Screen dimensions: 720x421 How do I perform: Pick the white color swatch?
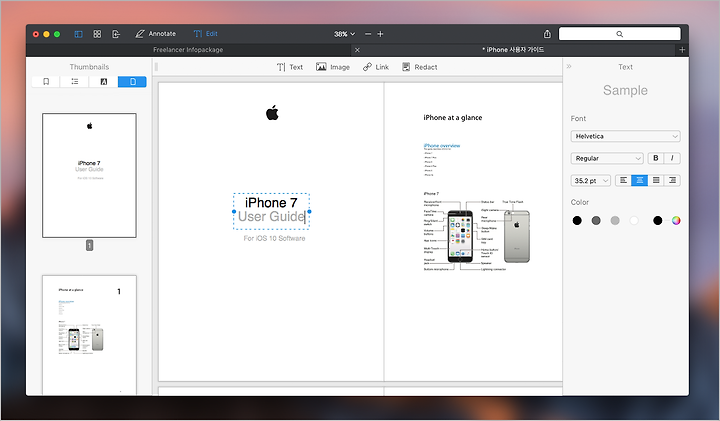[x=634, y=221]
